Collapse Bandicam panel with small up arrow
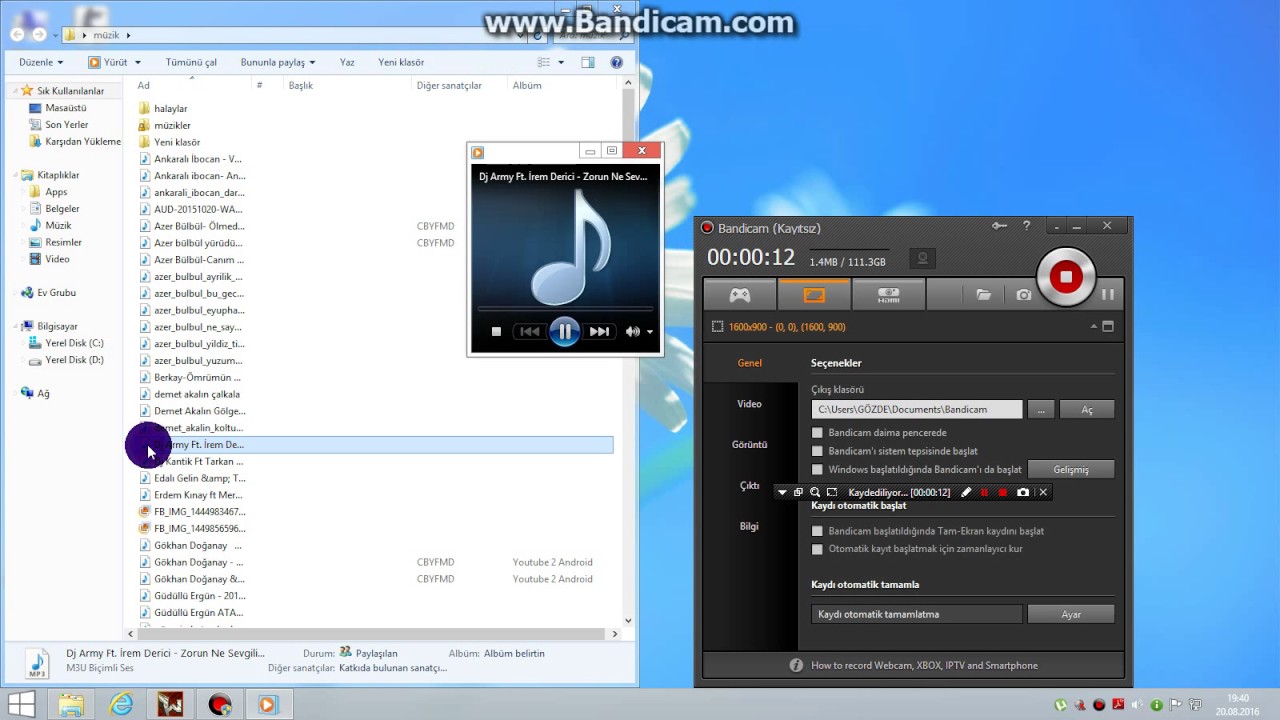Viewport: 1280px width, 720px height. [x=1094, y=326]
